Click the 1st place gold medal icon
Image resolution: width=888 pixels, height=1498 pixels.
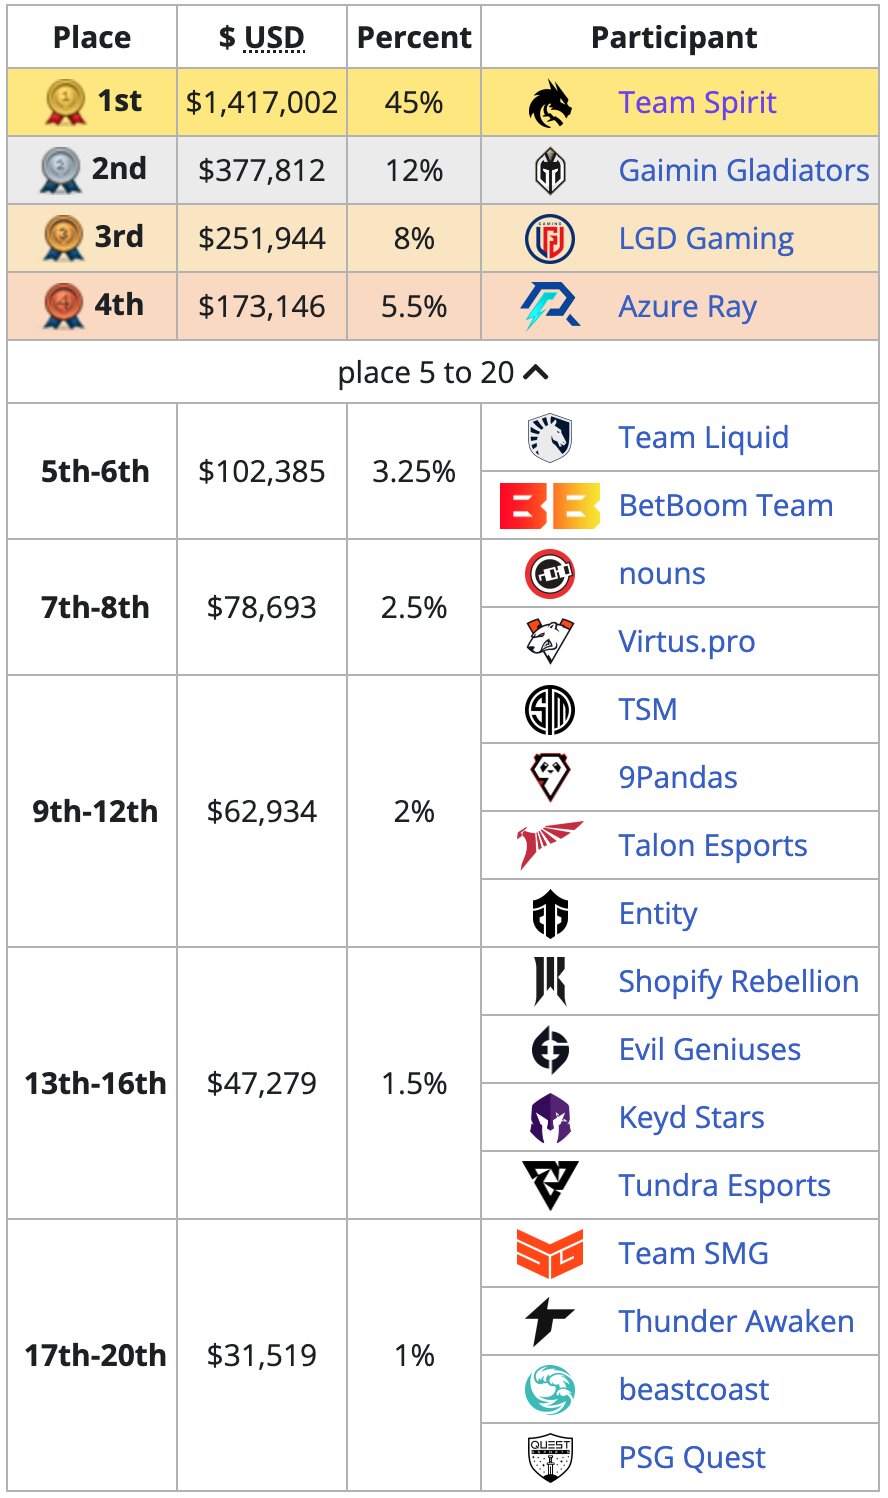[x=66, y=103]
